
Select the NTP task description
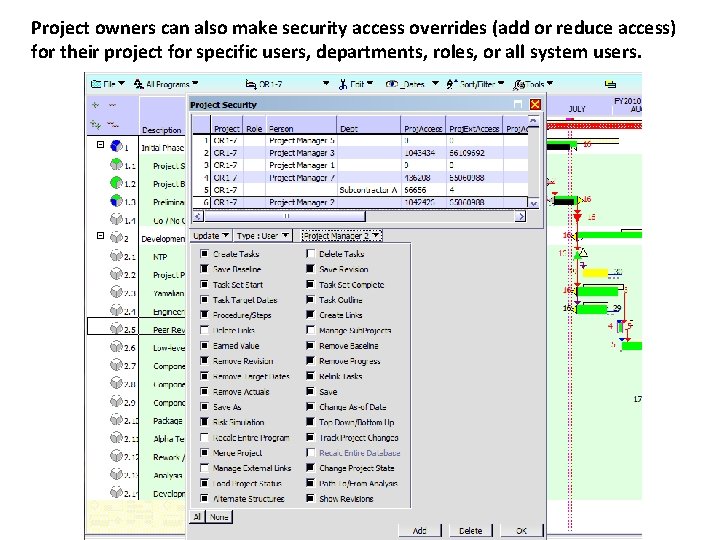(160, 257)
